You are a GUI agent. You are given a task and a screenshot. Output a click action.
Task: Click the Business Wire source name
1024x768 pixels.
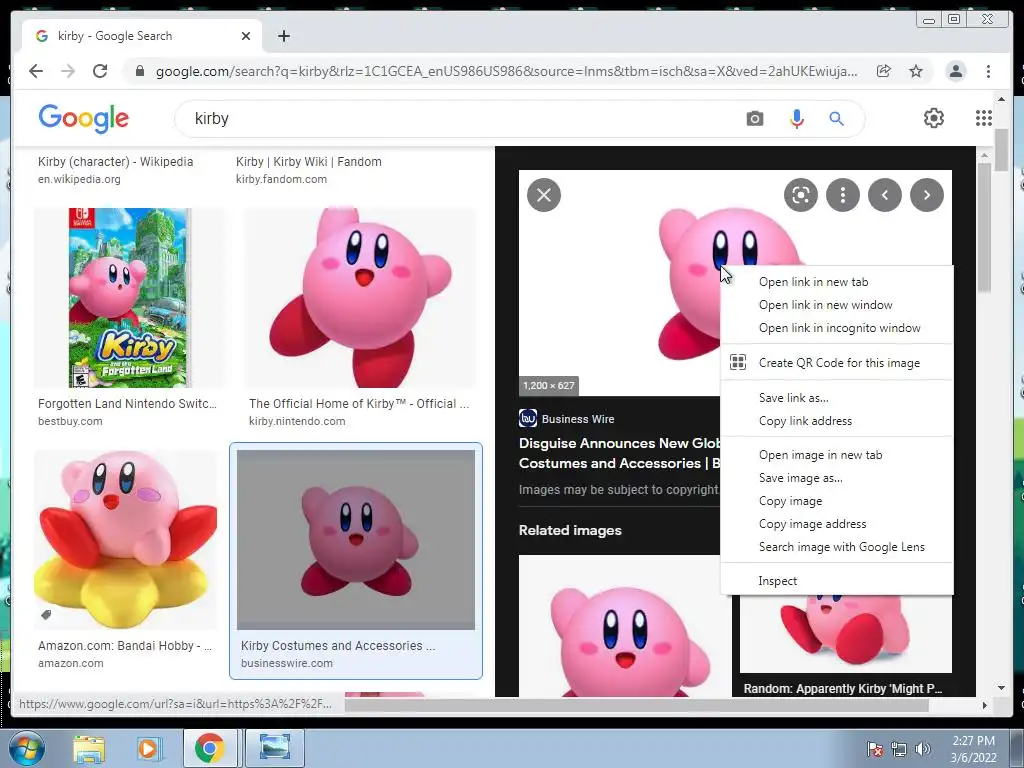578,419
